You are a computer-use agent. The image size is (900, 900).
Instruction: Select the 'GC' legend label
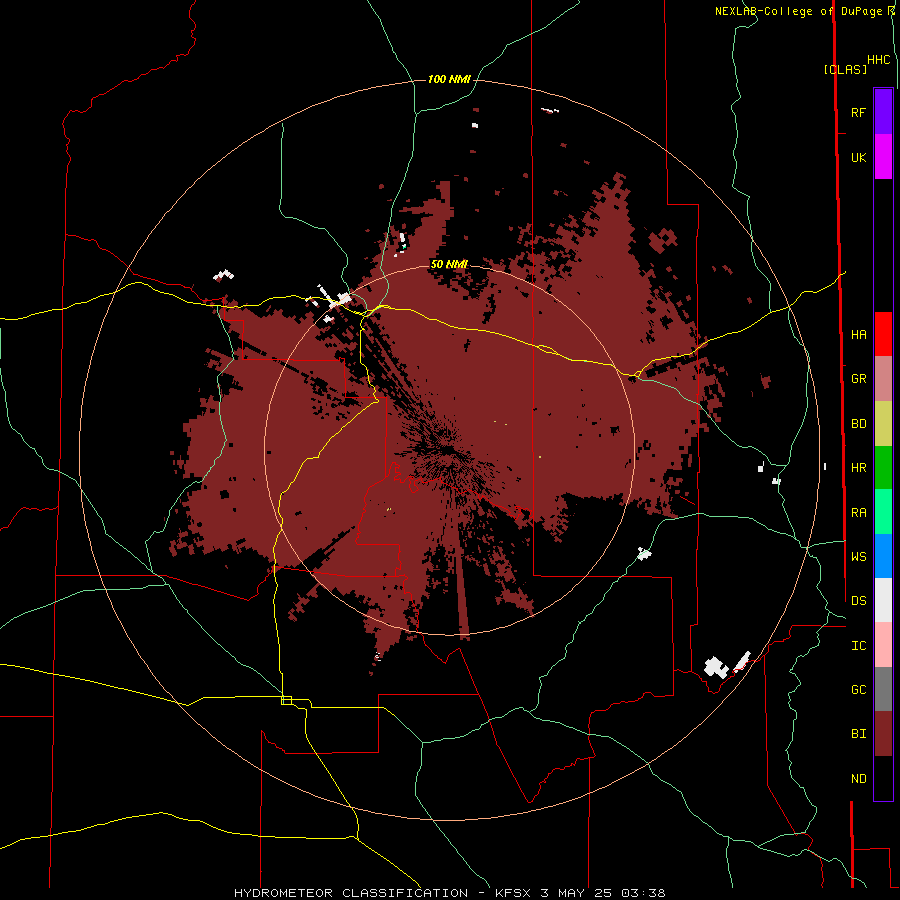858,690
